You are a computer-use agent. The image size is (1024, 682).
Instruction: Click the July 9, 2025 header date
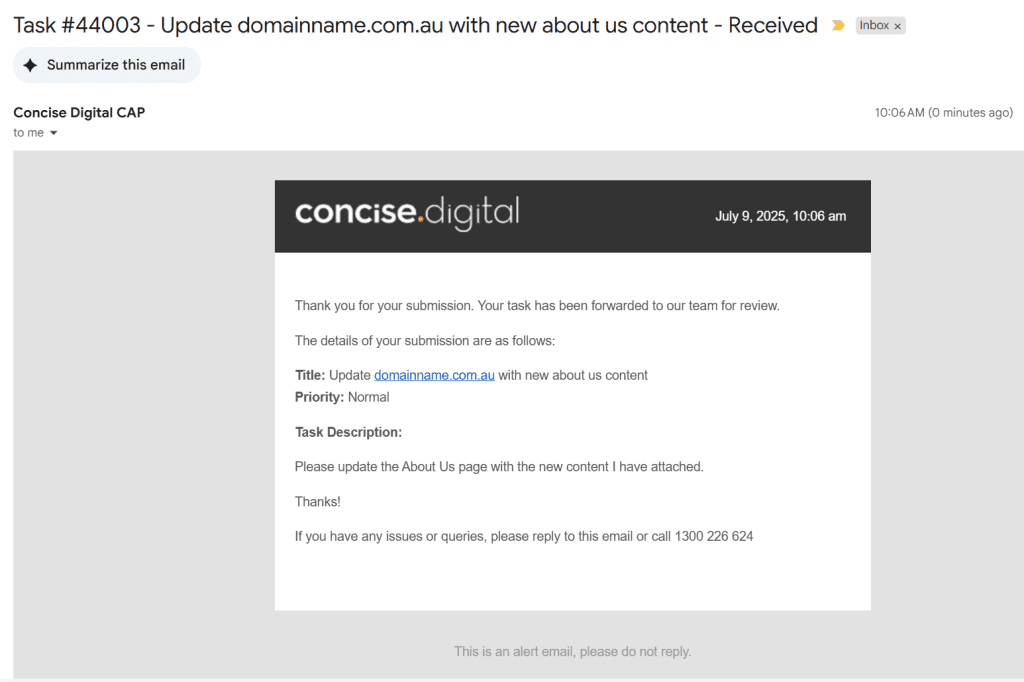[780, 216]
